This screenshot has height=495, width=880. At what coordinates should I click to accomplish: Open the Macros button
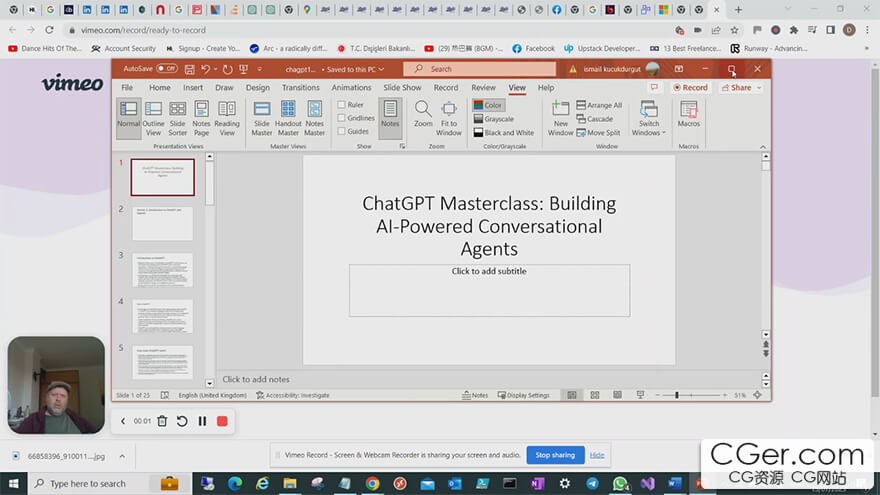tap(689, 114)
